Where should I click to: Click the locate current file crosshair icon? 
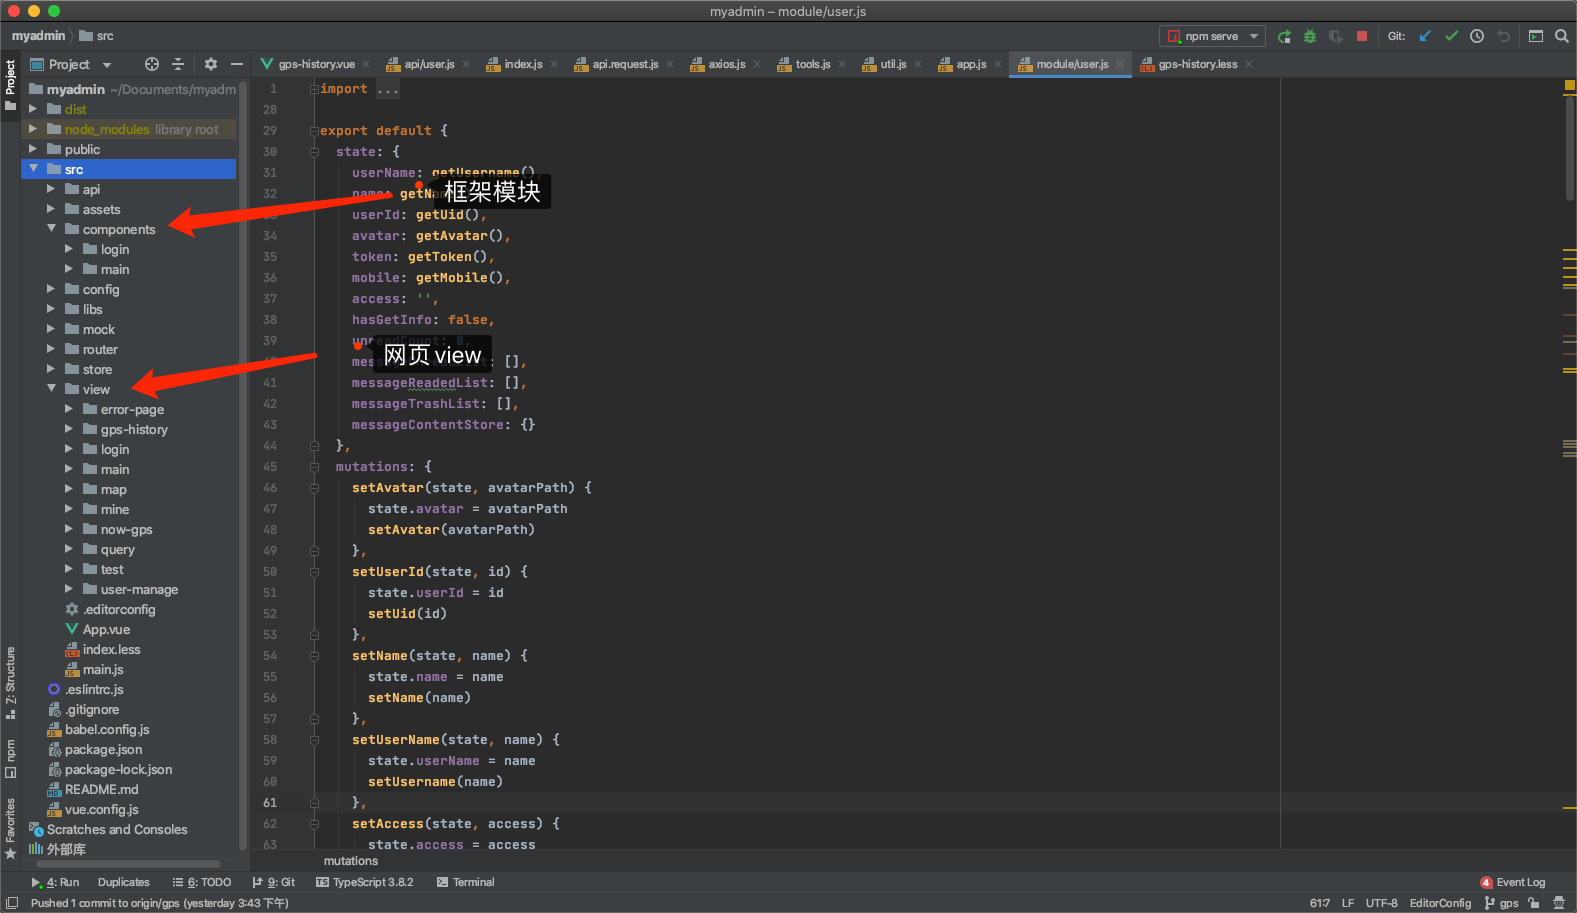[x=152, y=64]
